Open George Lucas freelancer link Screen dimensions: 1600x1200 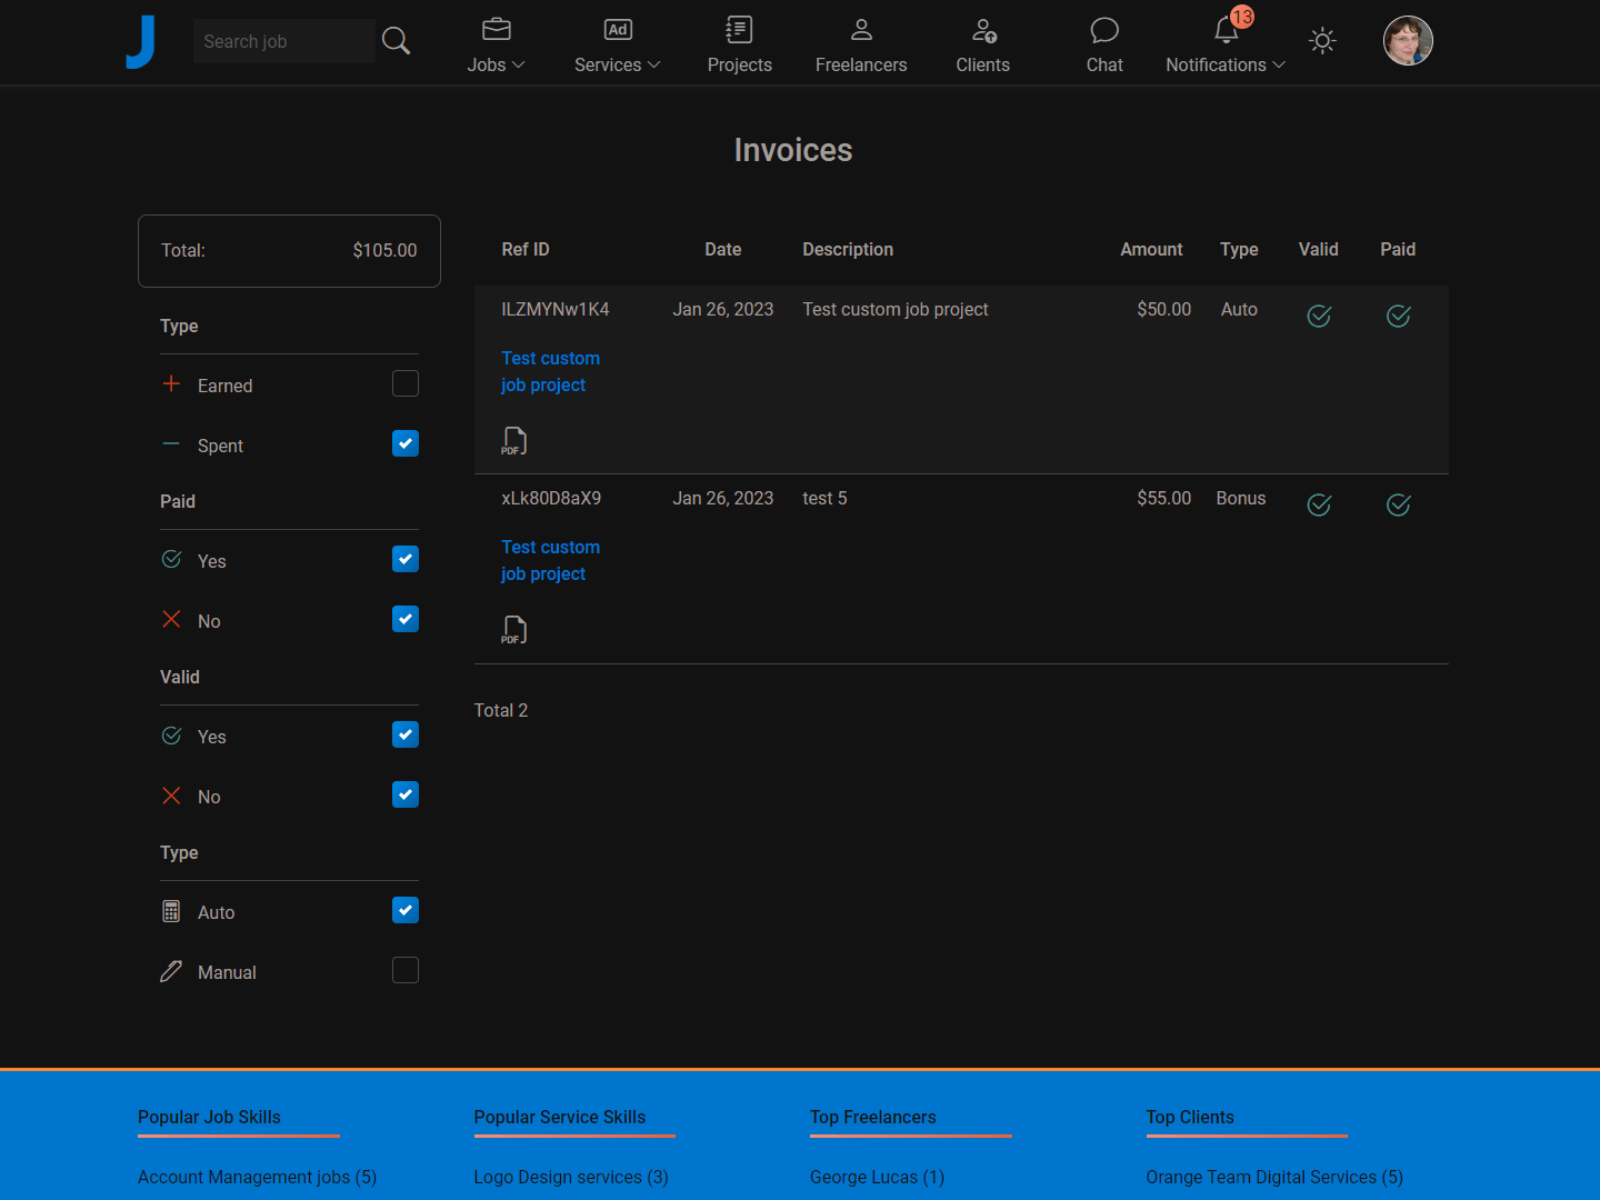(876, 1177)
